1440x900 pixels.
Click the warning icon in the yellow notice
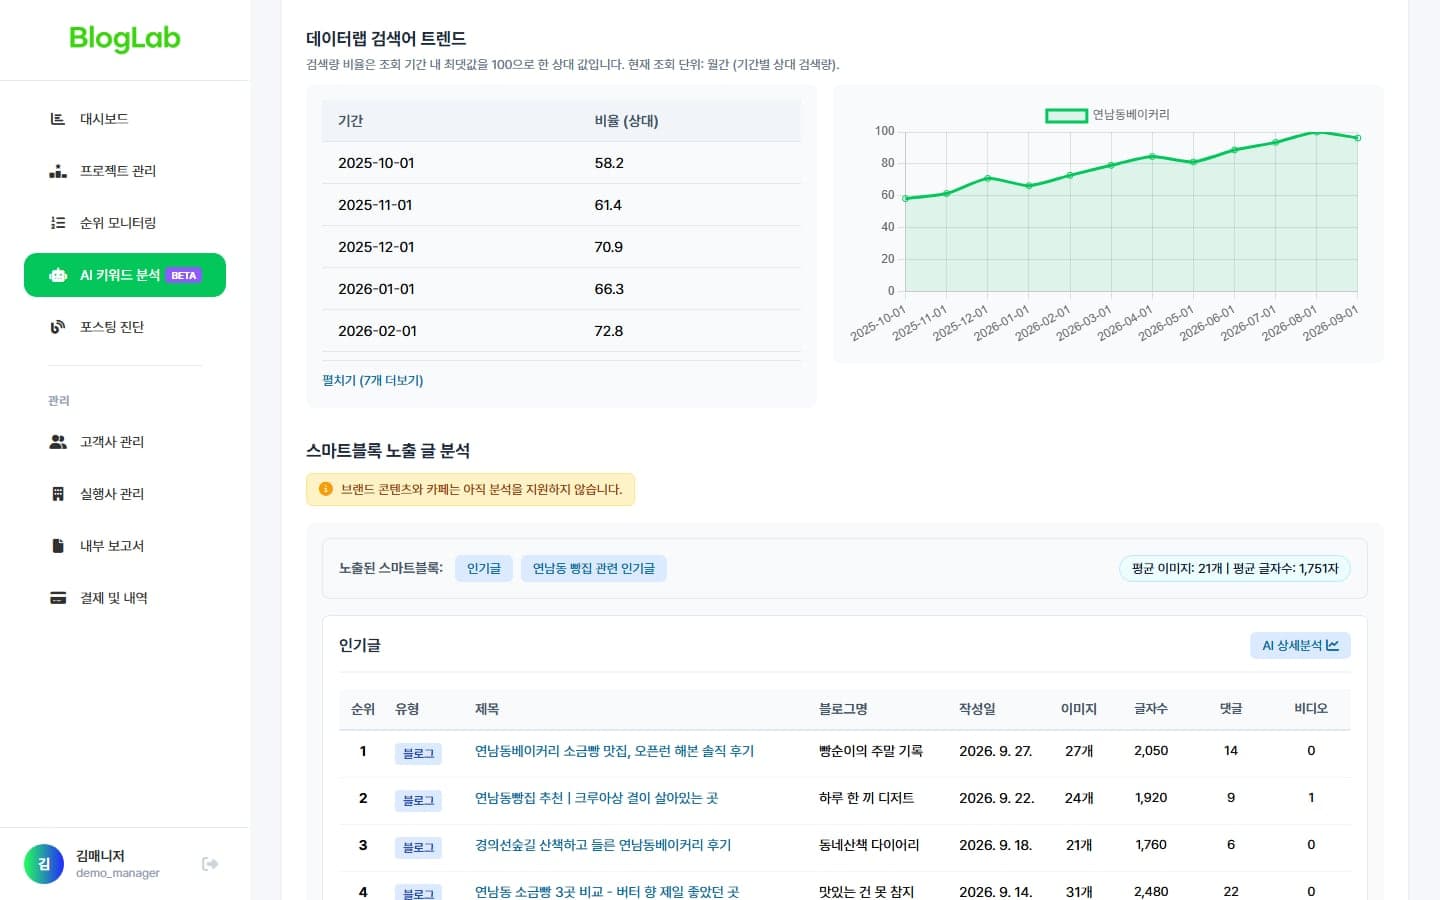pyautogui.click(x=325, y=489)
